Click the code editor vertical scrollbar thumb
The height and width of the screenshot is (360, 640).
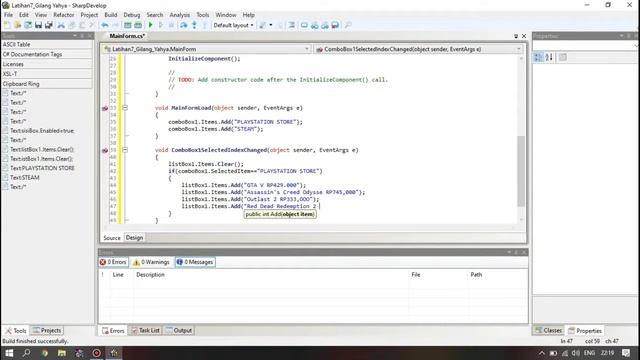click(x=521, y=171)
